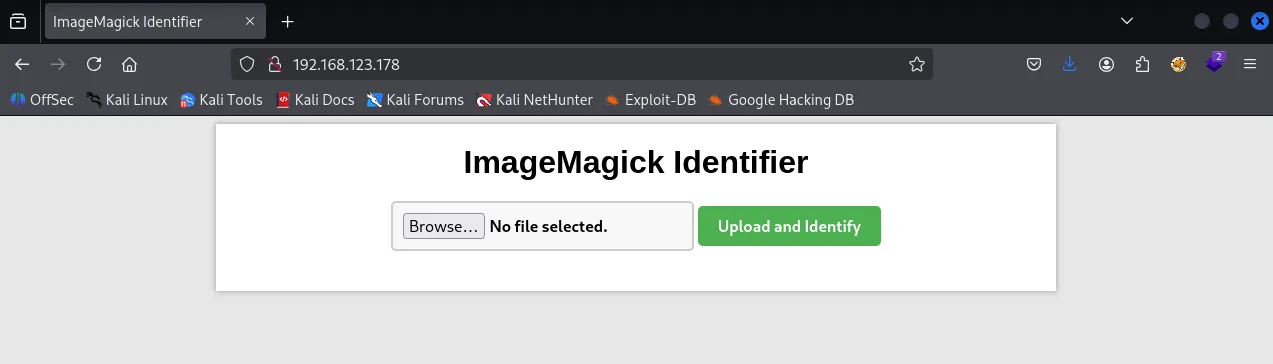The width and height of the screenshot is (1273, 364).
Task: Open the Exploit-DB bookmark
Action: [650, 99]
